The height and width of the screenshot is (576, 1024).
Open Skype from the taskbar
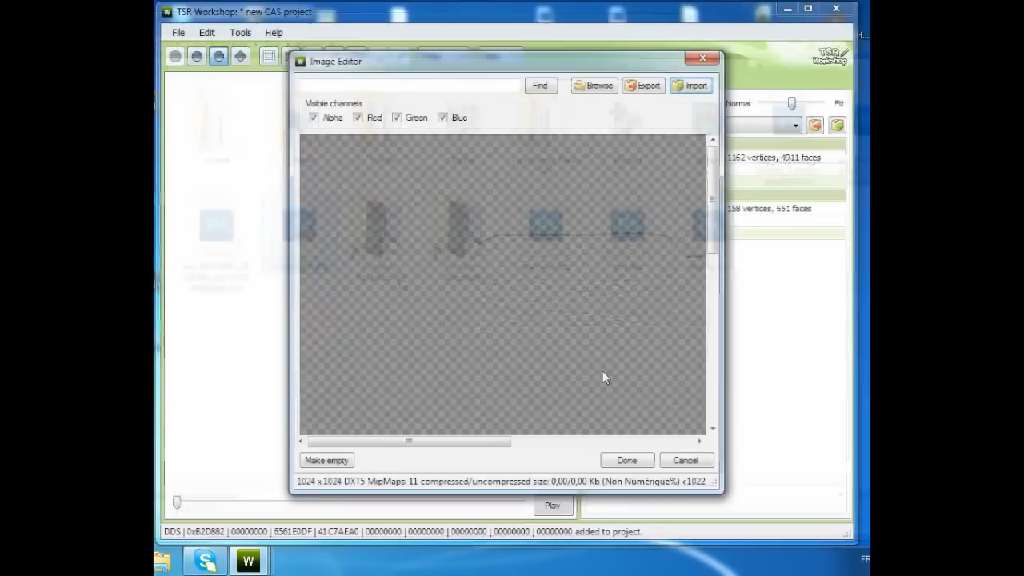tap(207, 561)
